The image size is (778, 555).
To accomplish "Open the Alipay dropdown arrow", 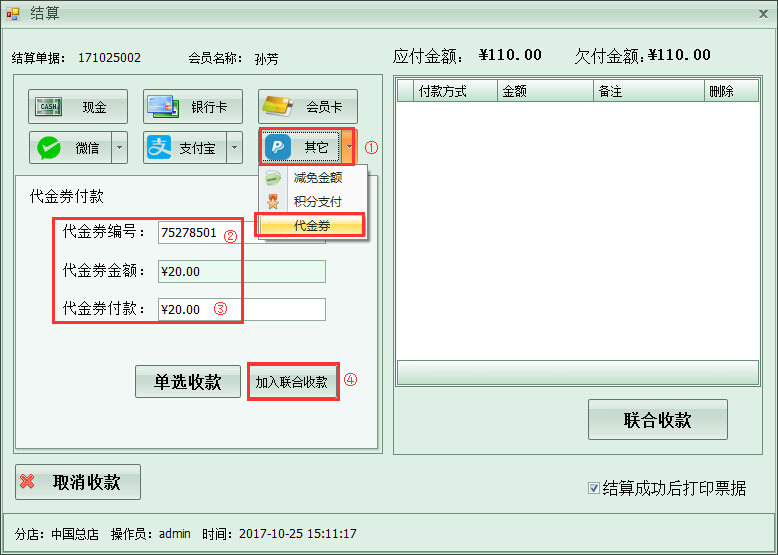I will pyautogui.click(x=234, y=148).
